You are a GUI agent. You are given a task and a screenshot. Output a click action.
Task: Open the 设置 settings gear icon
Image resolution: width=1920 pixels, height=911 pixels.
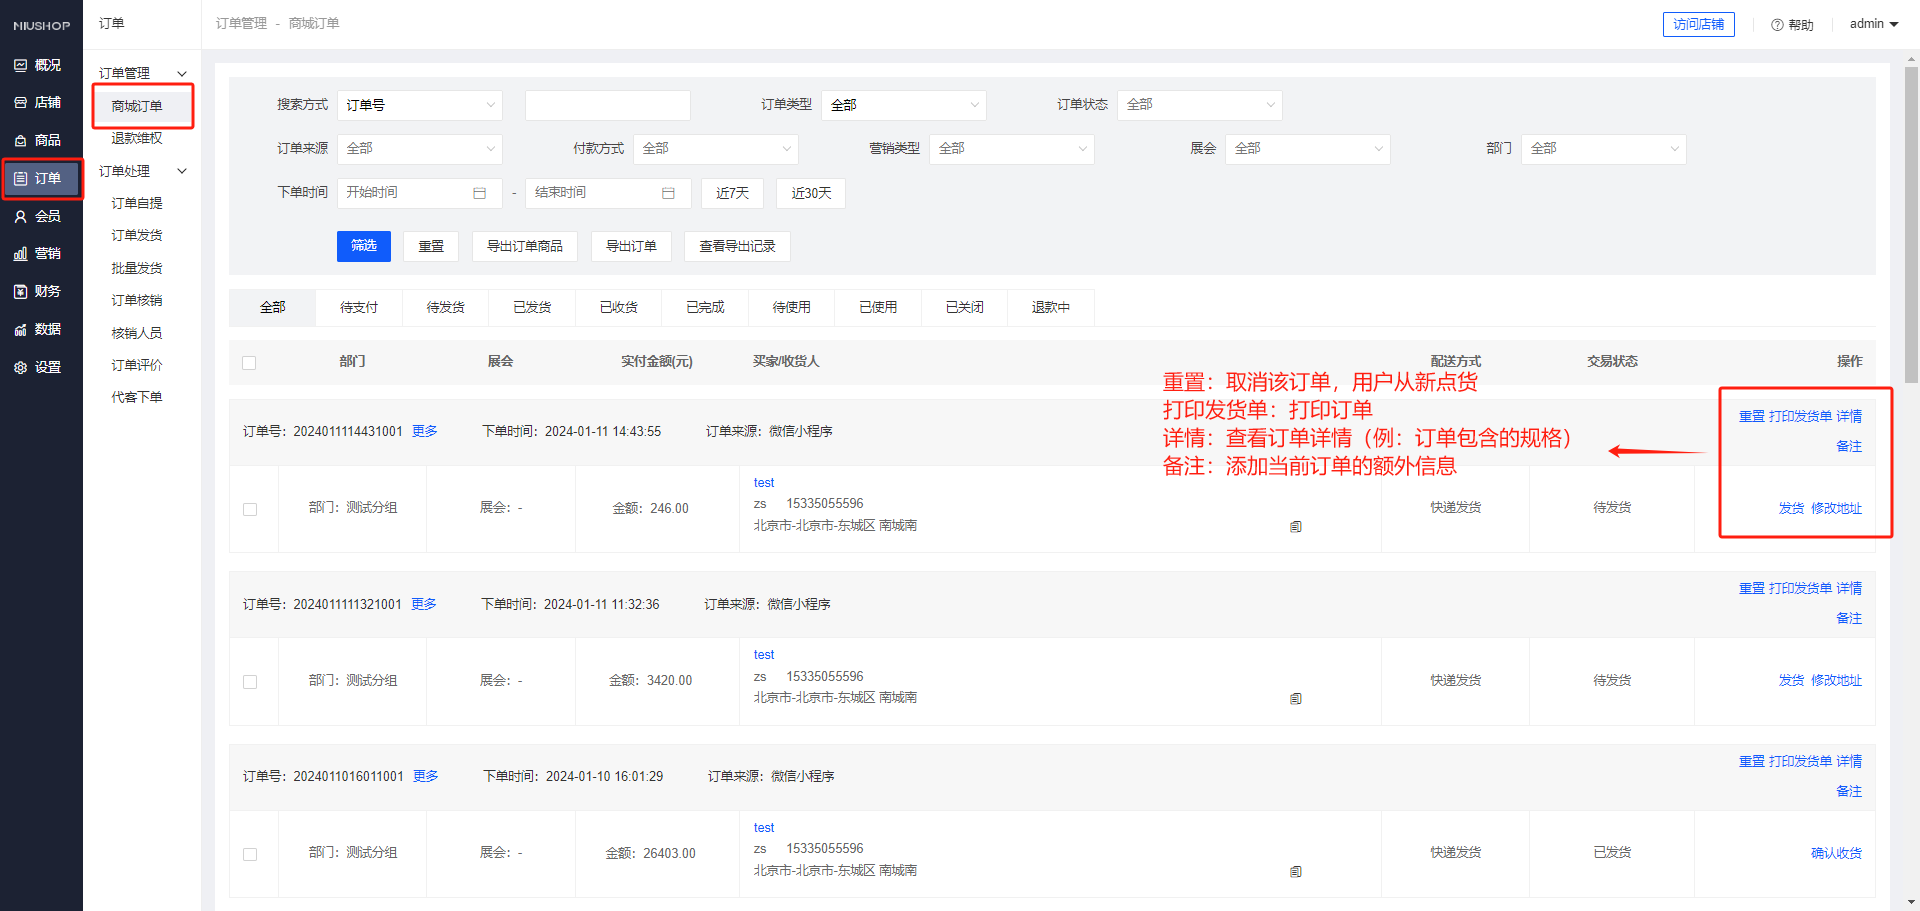(x=20, y=368)
